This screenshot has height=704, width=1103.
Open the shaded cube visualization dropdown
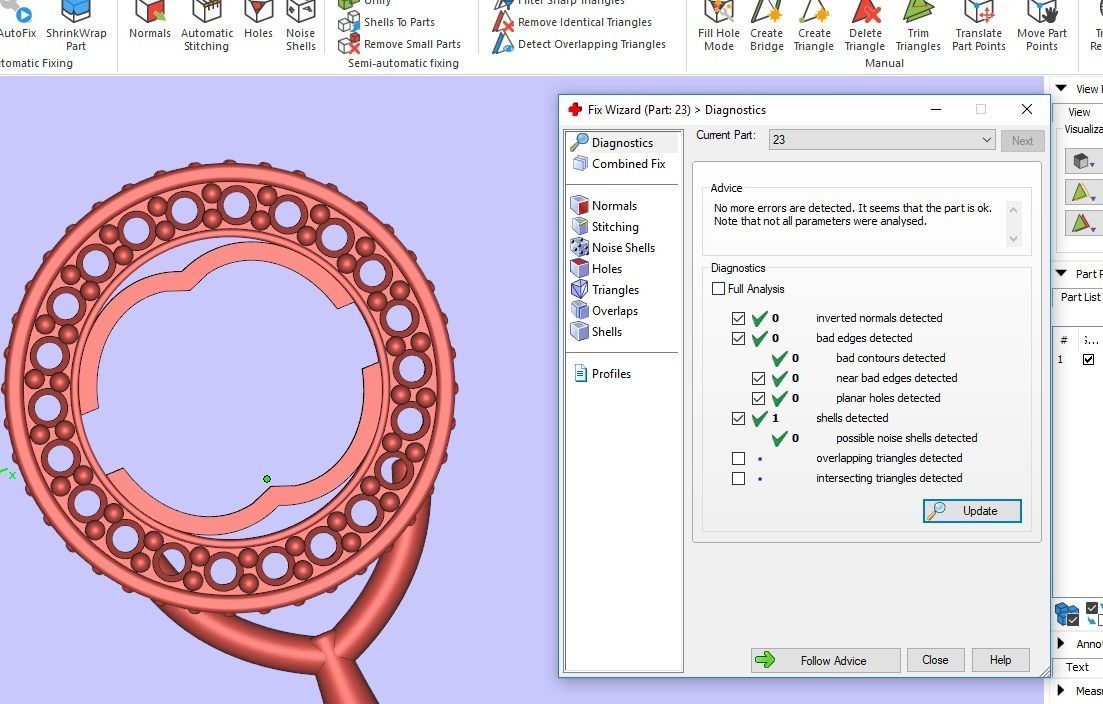(1083, 161)
